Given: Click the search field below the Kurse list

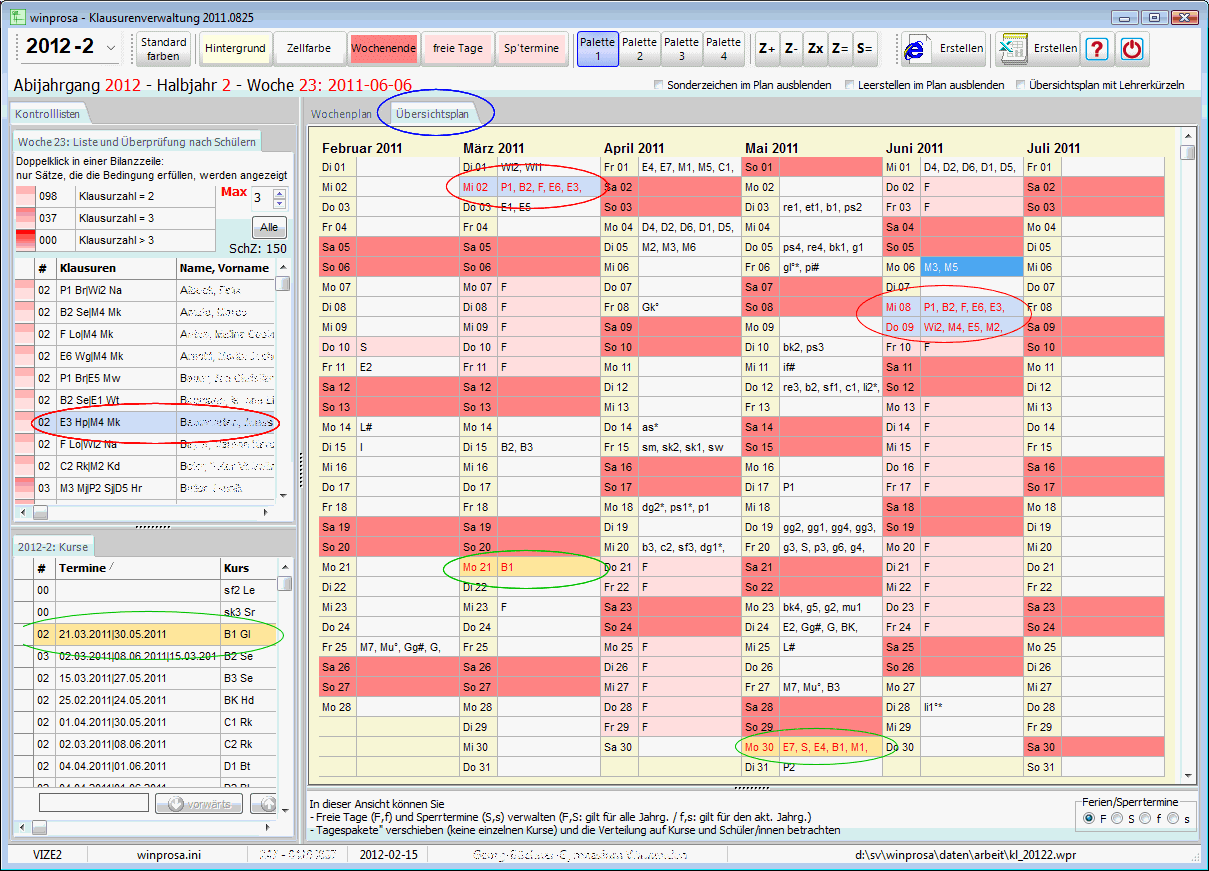Looking at the screenshot, I should (94, 803).
